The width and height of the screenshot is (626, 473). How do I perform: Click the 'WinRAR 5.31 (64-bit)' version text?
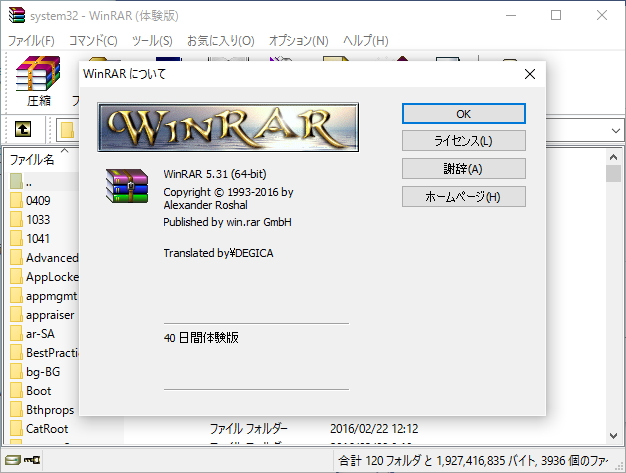coord(215,174)
